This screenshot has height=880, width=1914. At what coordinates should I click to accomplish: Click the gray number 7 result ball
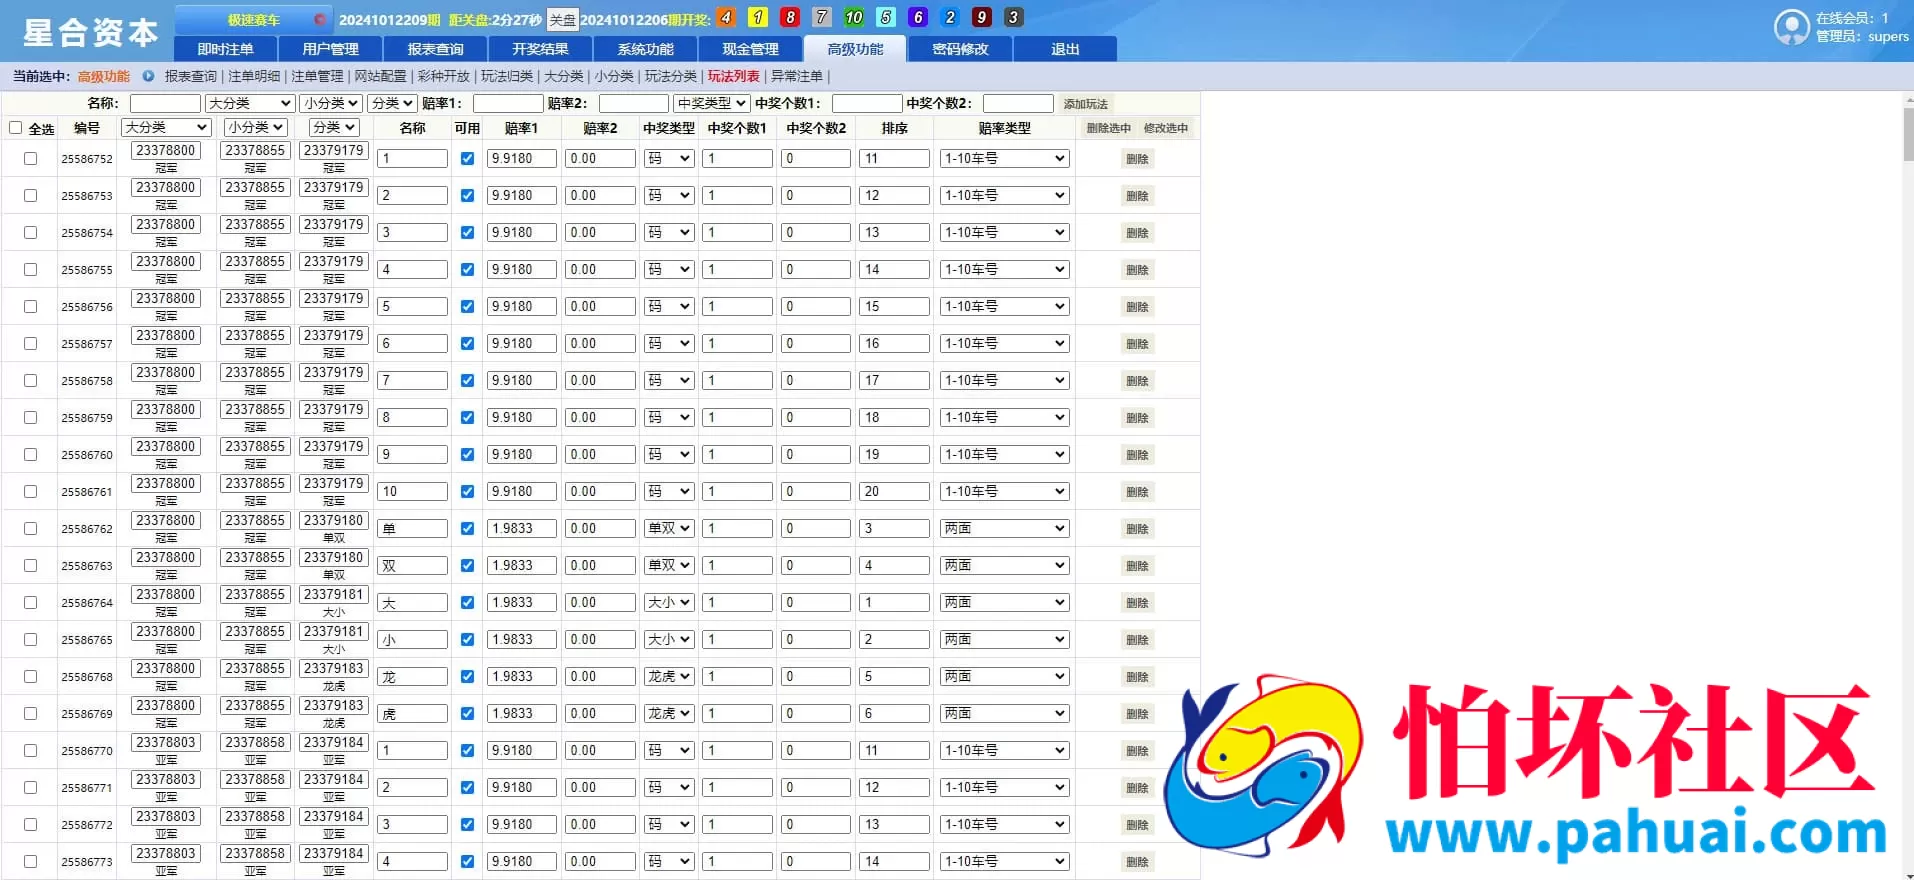tap(822, 17)
